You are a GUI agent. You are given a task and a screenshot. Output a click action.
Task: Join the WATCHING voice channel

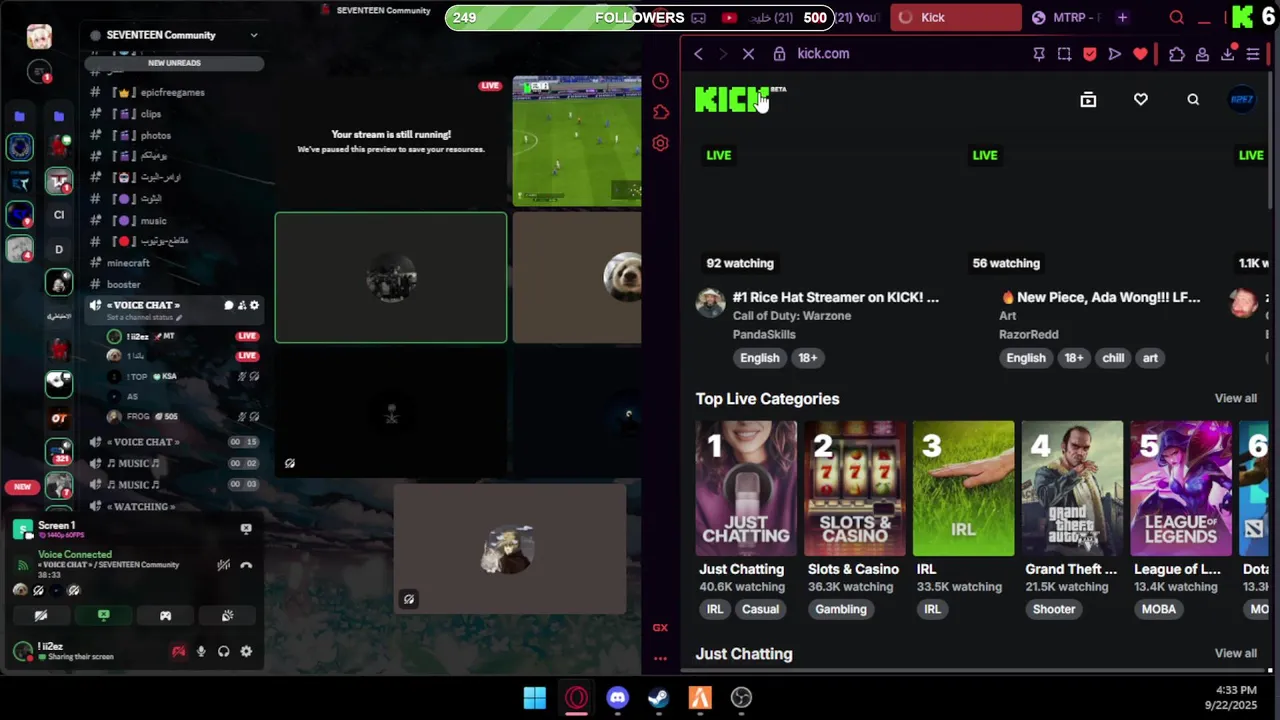[174, 506]
